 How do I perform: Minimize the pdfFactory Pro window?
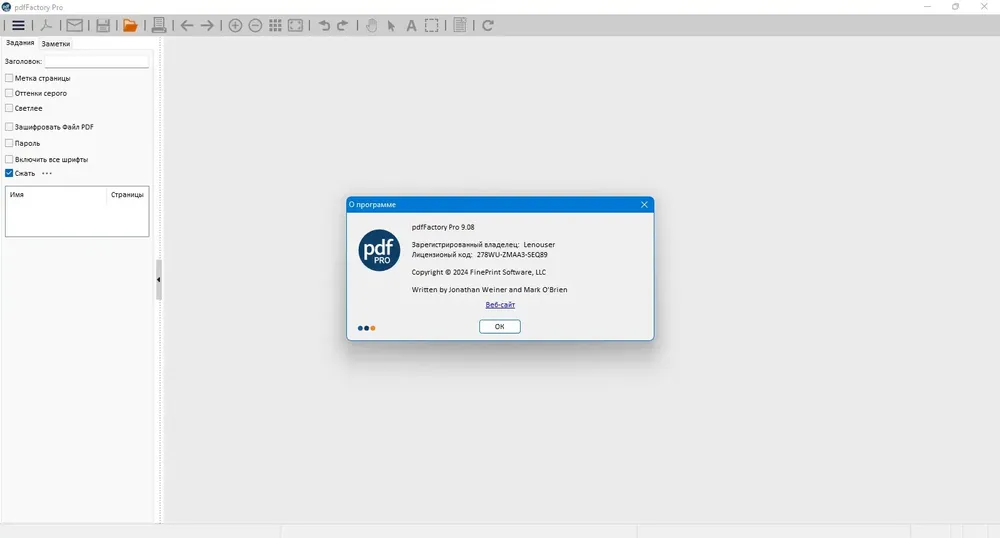[x=927, y=6]
